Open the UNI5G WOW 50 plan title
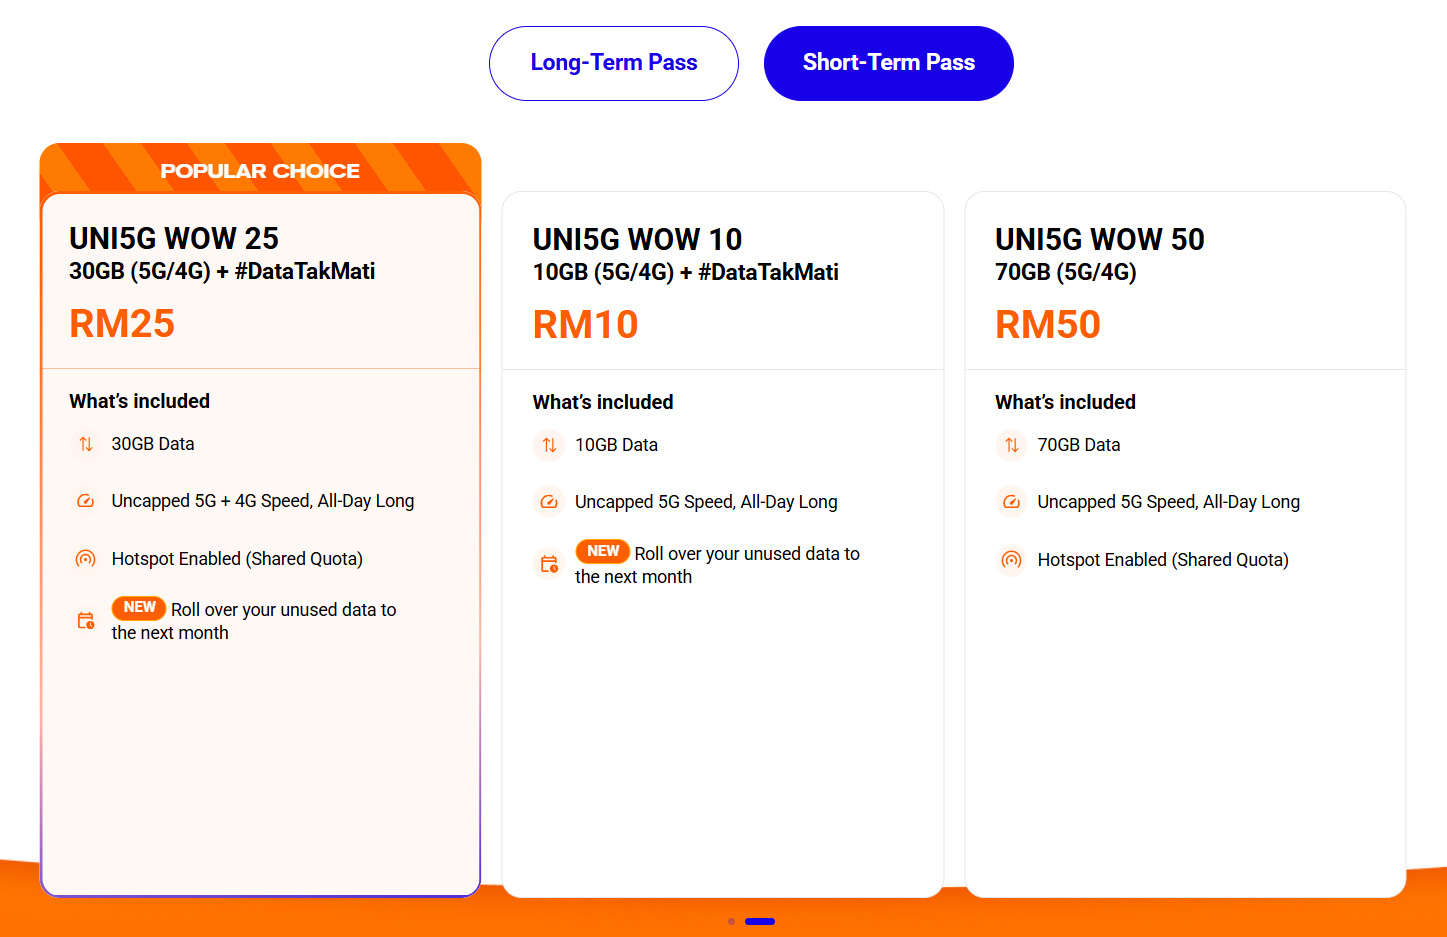Screen dimensions: 1447x937 (1099, 239)
